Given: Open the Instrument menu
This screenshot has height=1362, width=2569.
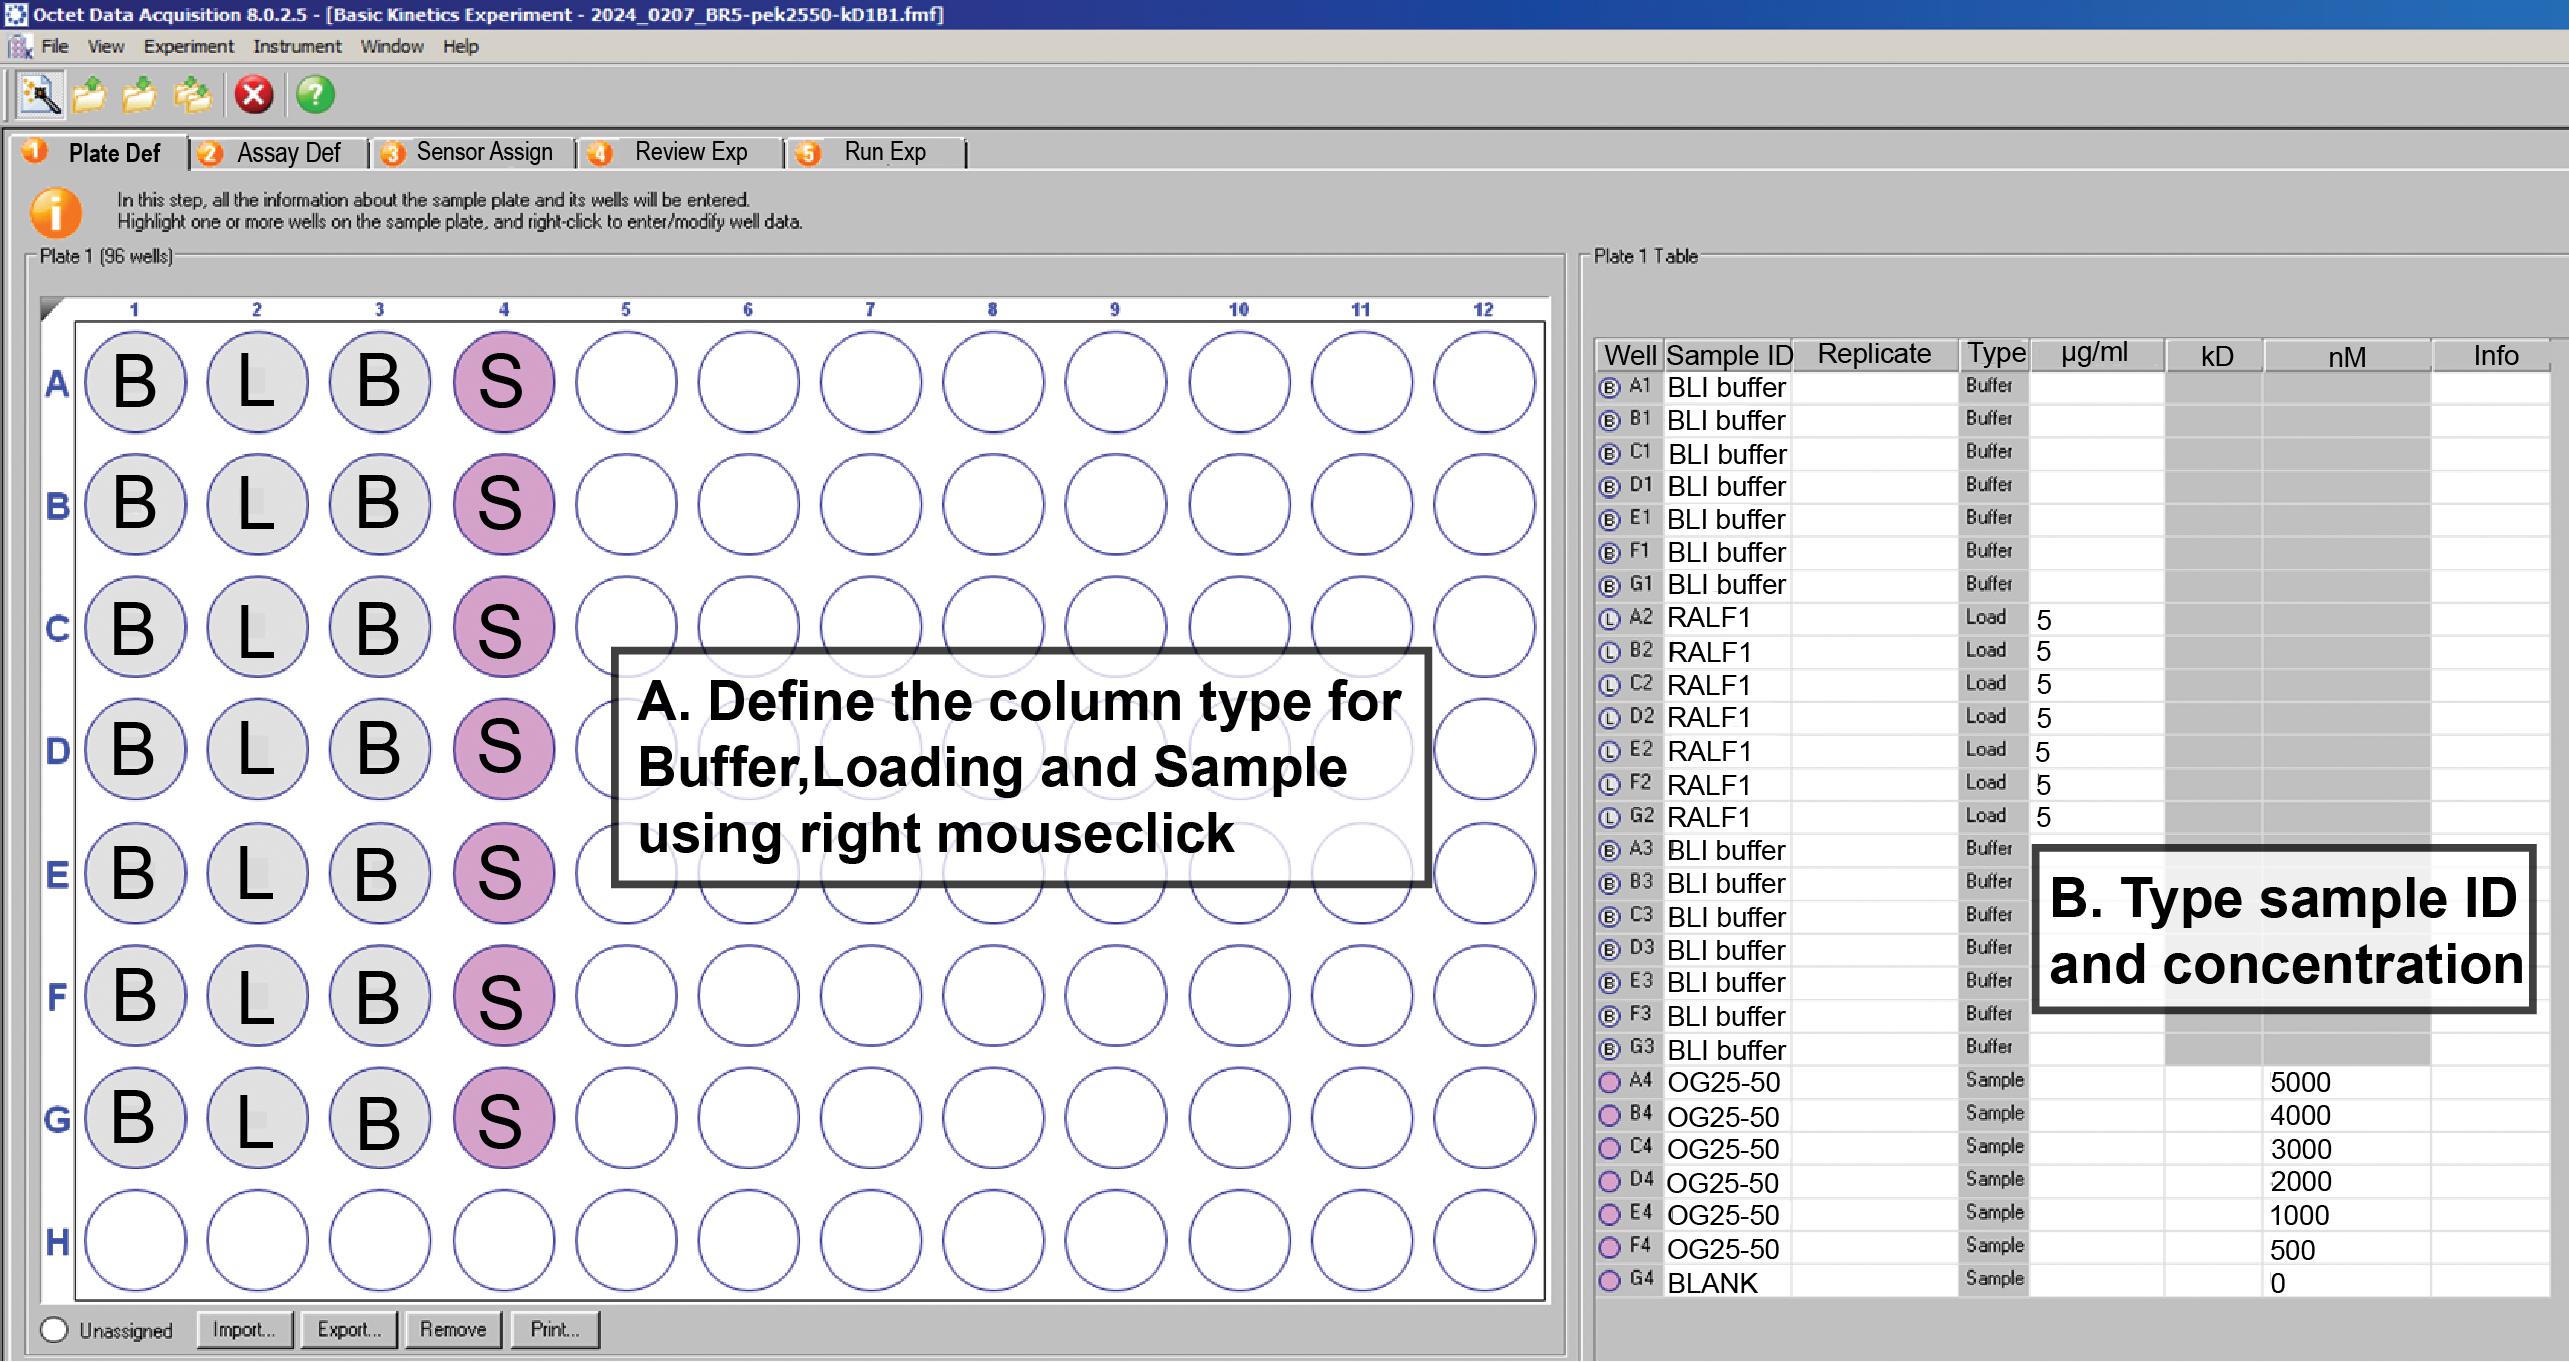Looking at the screenshot, I should 297,46.
